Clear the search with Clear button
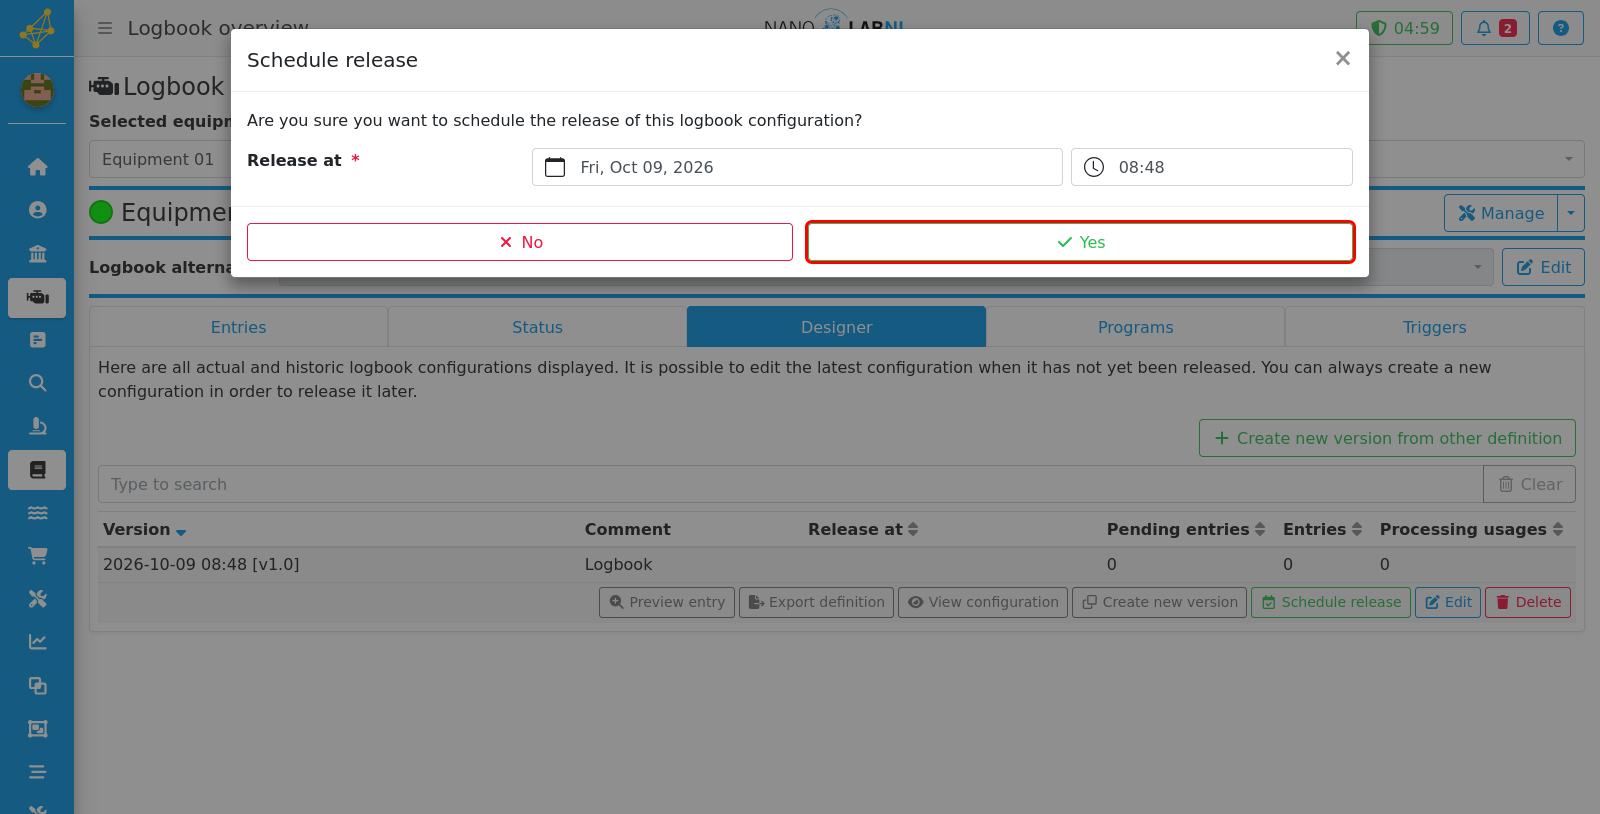This screenshot has width=1600, height=814. (1529, 484)
